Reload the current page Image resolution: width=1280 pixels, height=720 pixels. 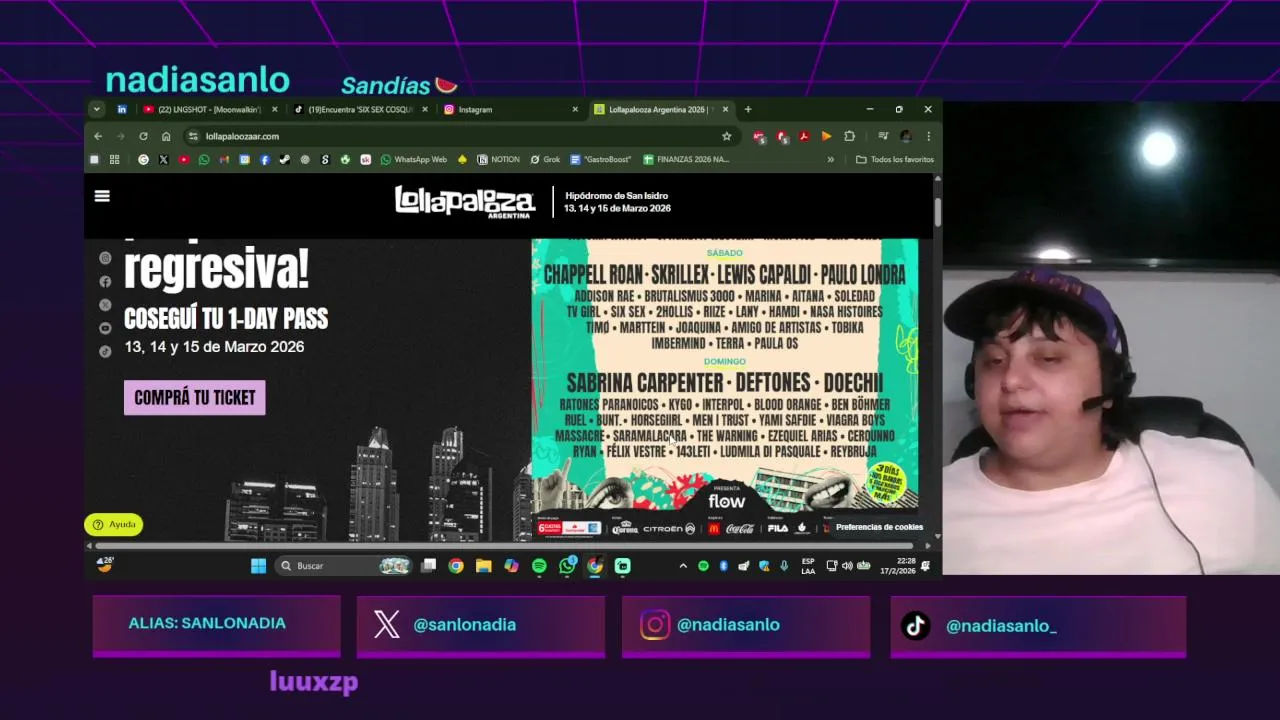(x=143, y=136)
